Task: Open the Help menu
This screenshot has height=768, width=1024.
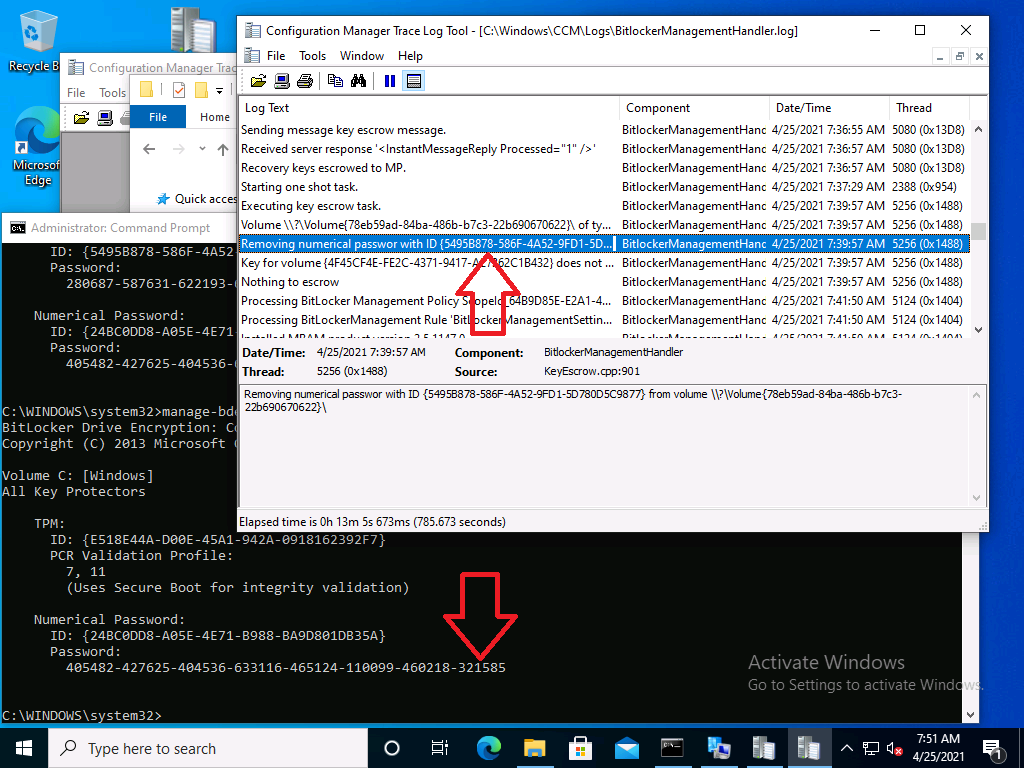Action: click(x=410, y=56)
